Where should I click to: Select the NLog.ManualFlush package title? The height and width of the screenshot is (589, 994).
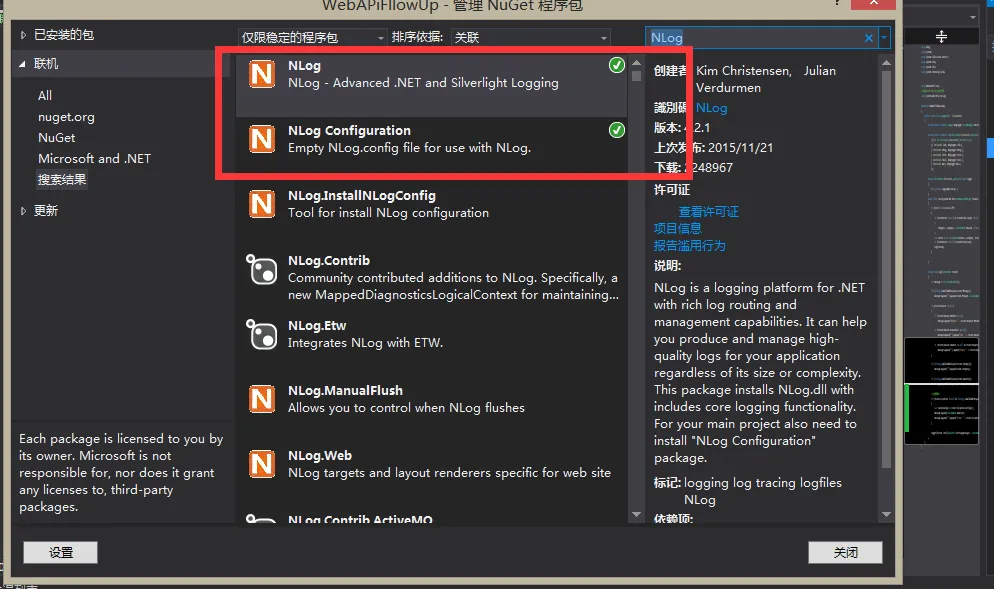(x=345, y=391)
